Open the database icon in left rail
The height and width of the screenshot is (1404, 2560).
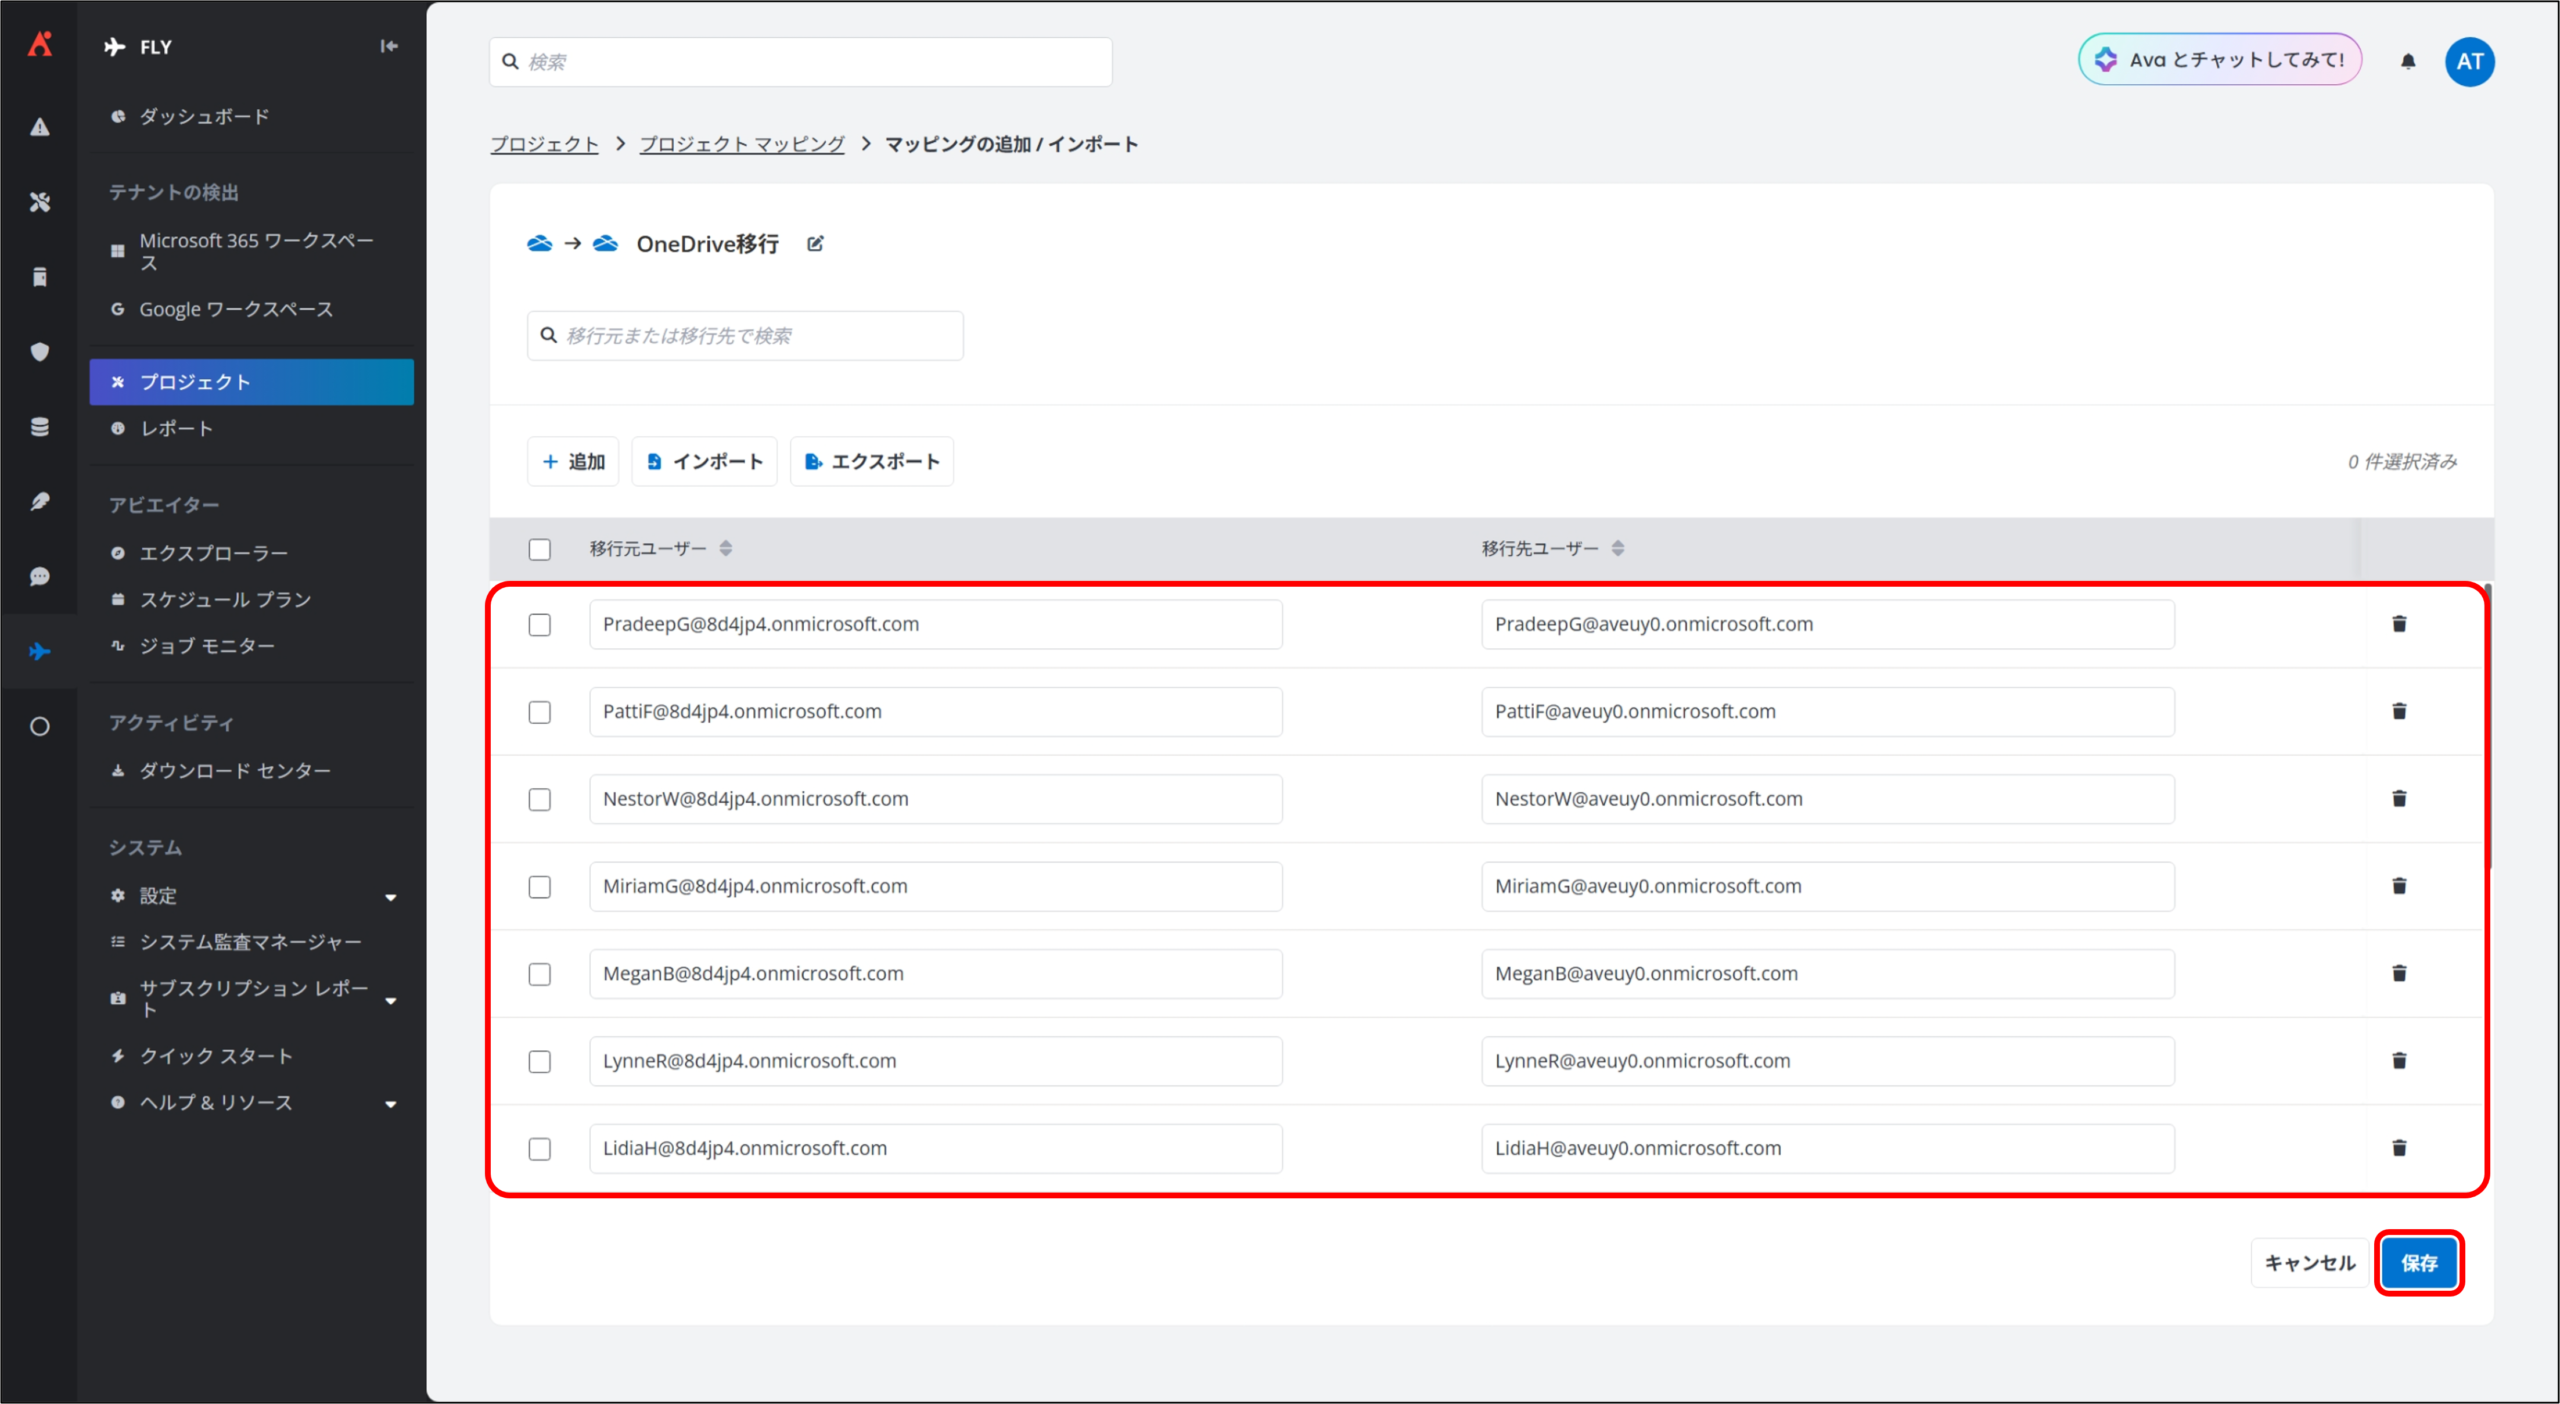[x=40, y=427]
